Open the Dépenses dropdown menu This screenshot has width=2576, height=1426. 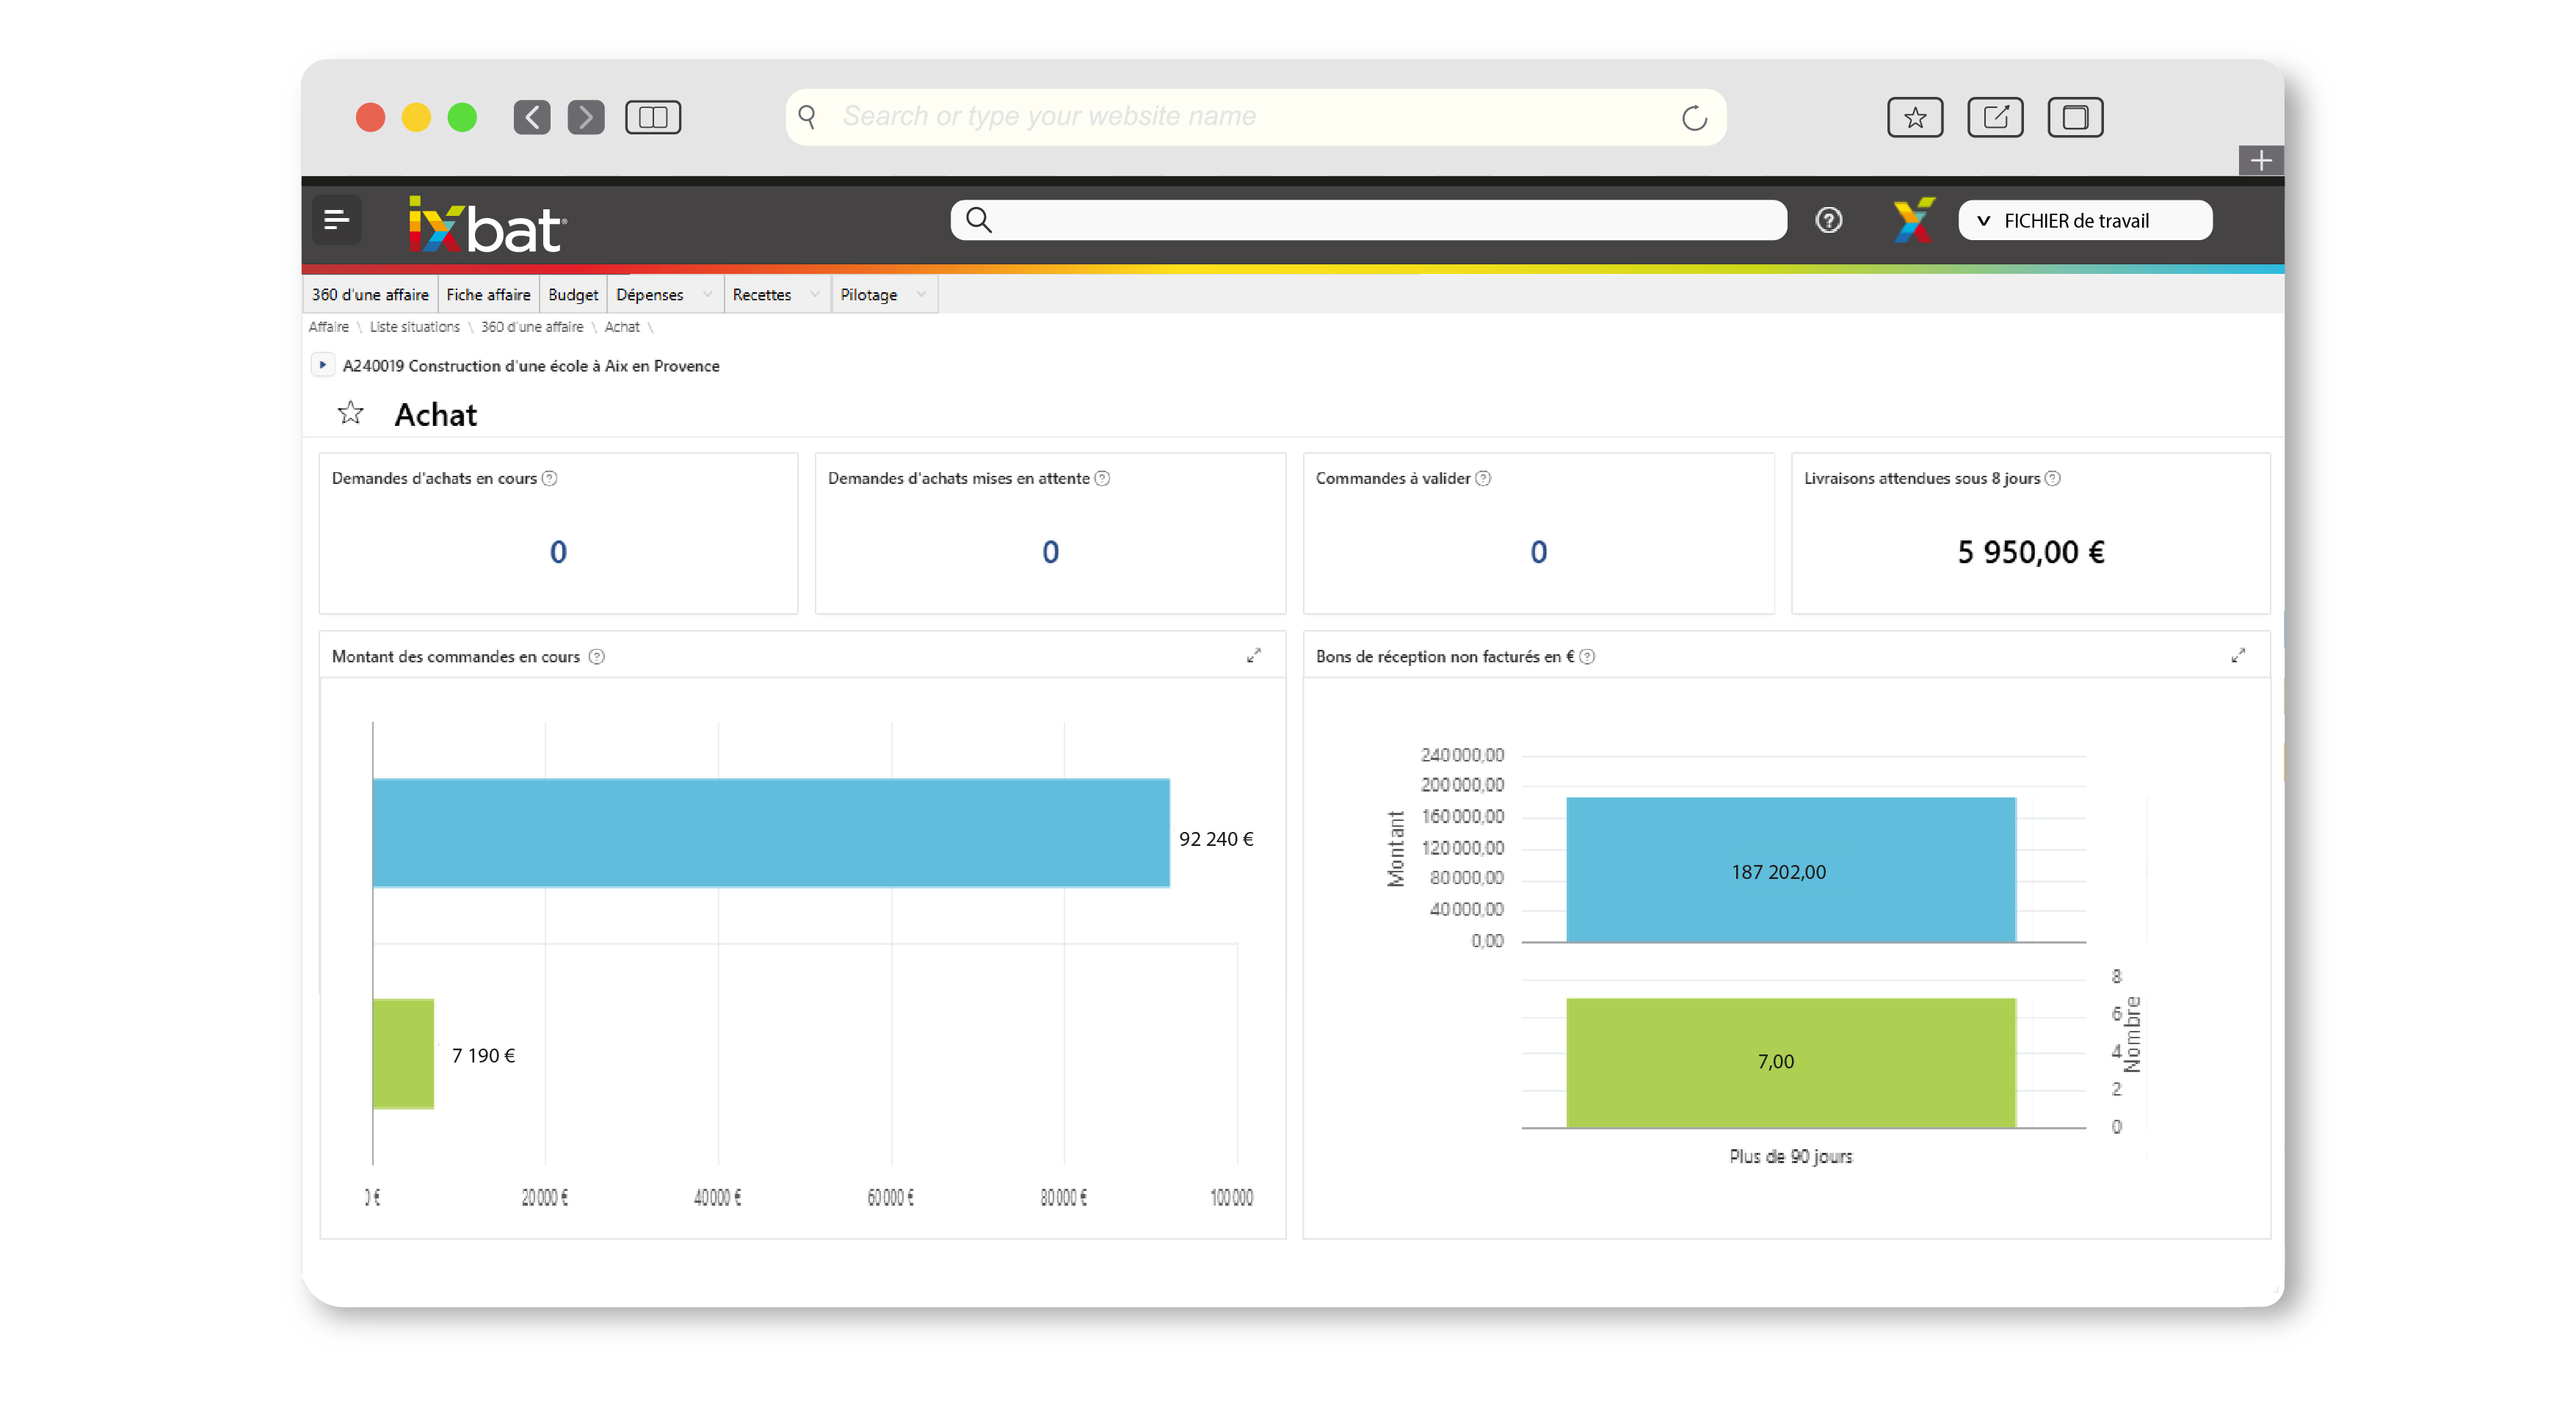664,294
